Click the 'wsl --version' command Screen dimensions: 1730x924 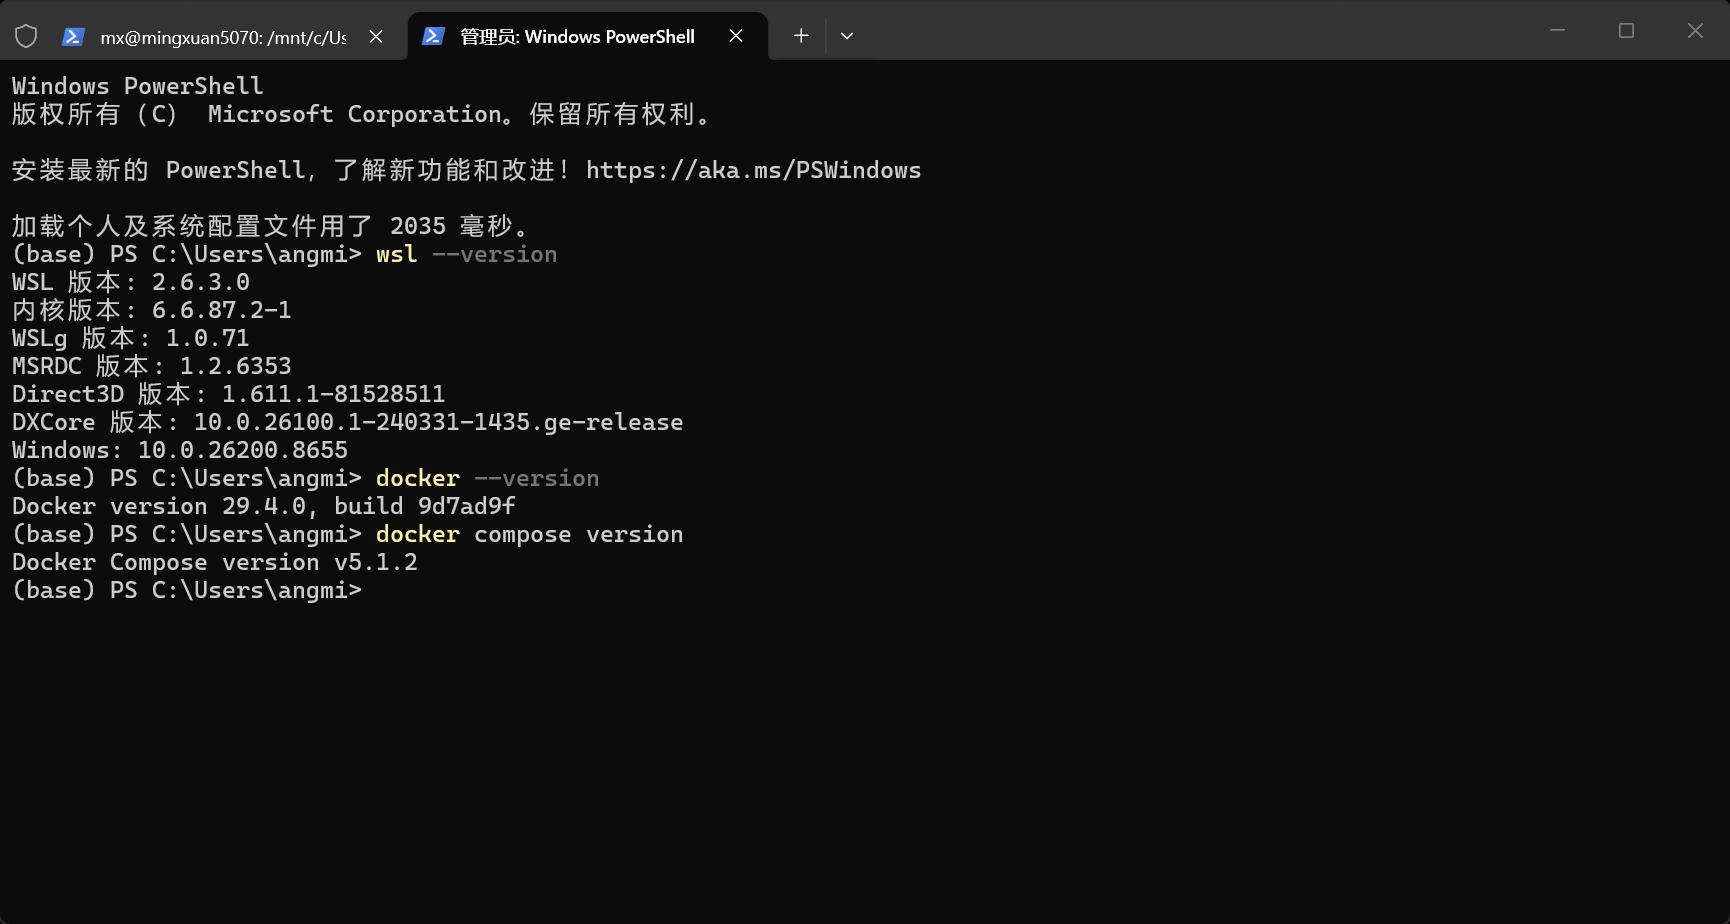[466, 254]
